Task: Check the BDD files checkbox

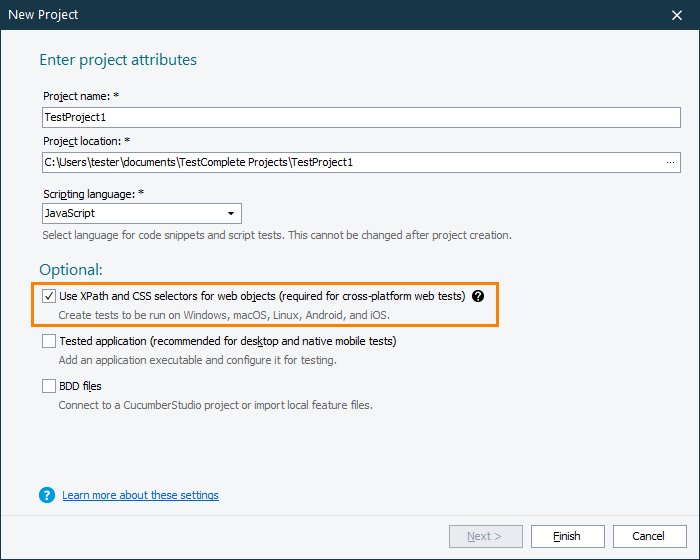Action: click(50, 386)
